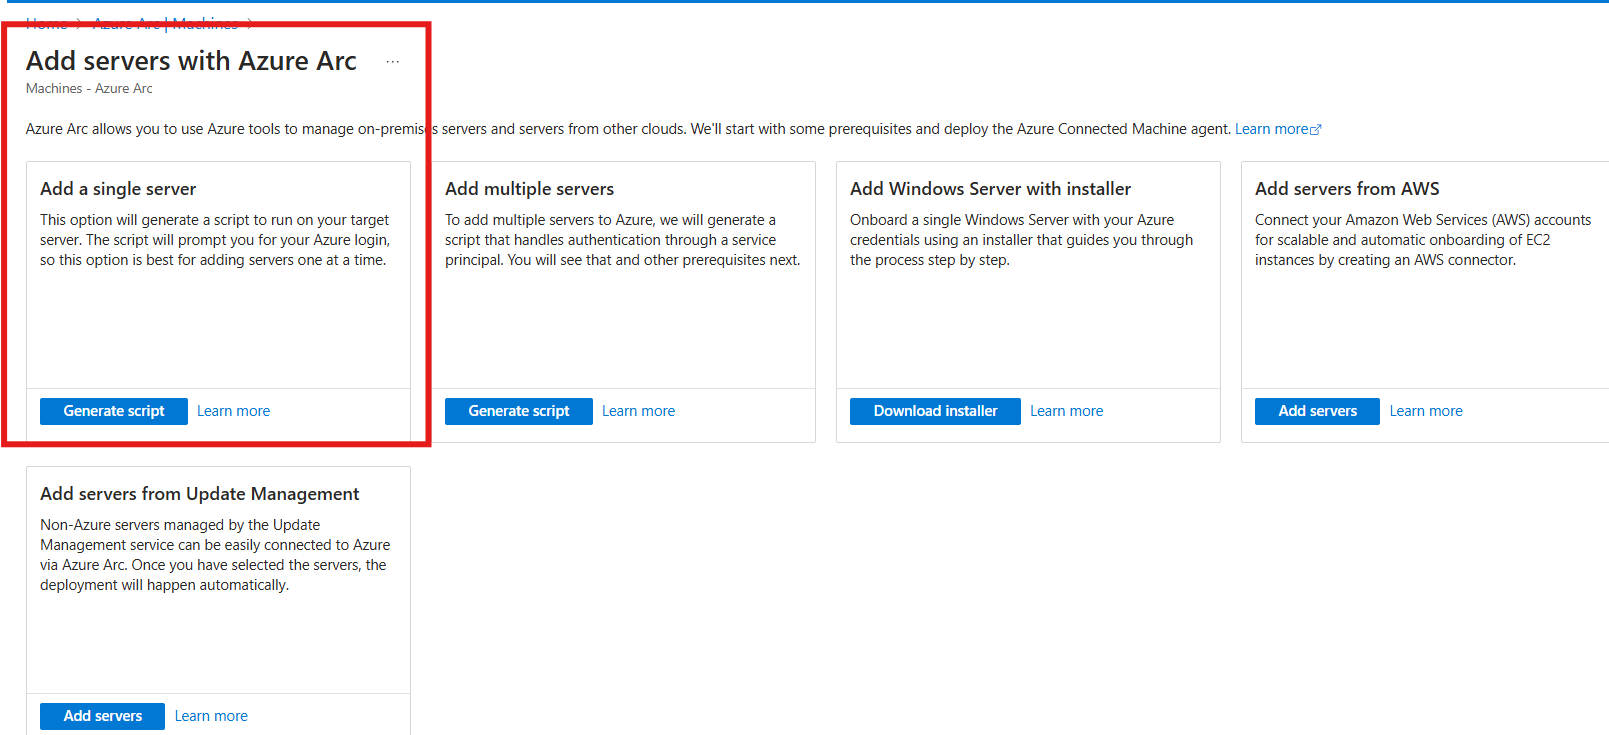Viewport: 1609px width, 735px height.
Task: Select the Add Windows Server with installer heading
Action: [990, 189]
